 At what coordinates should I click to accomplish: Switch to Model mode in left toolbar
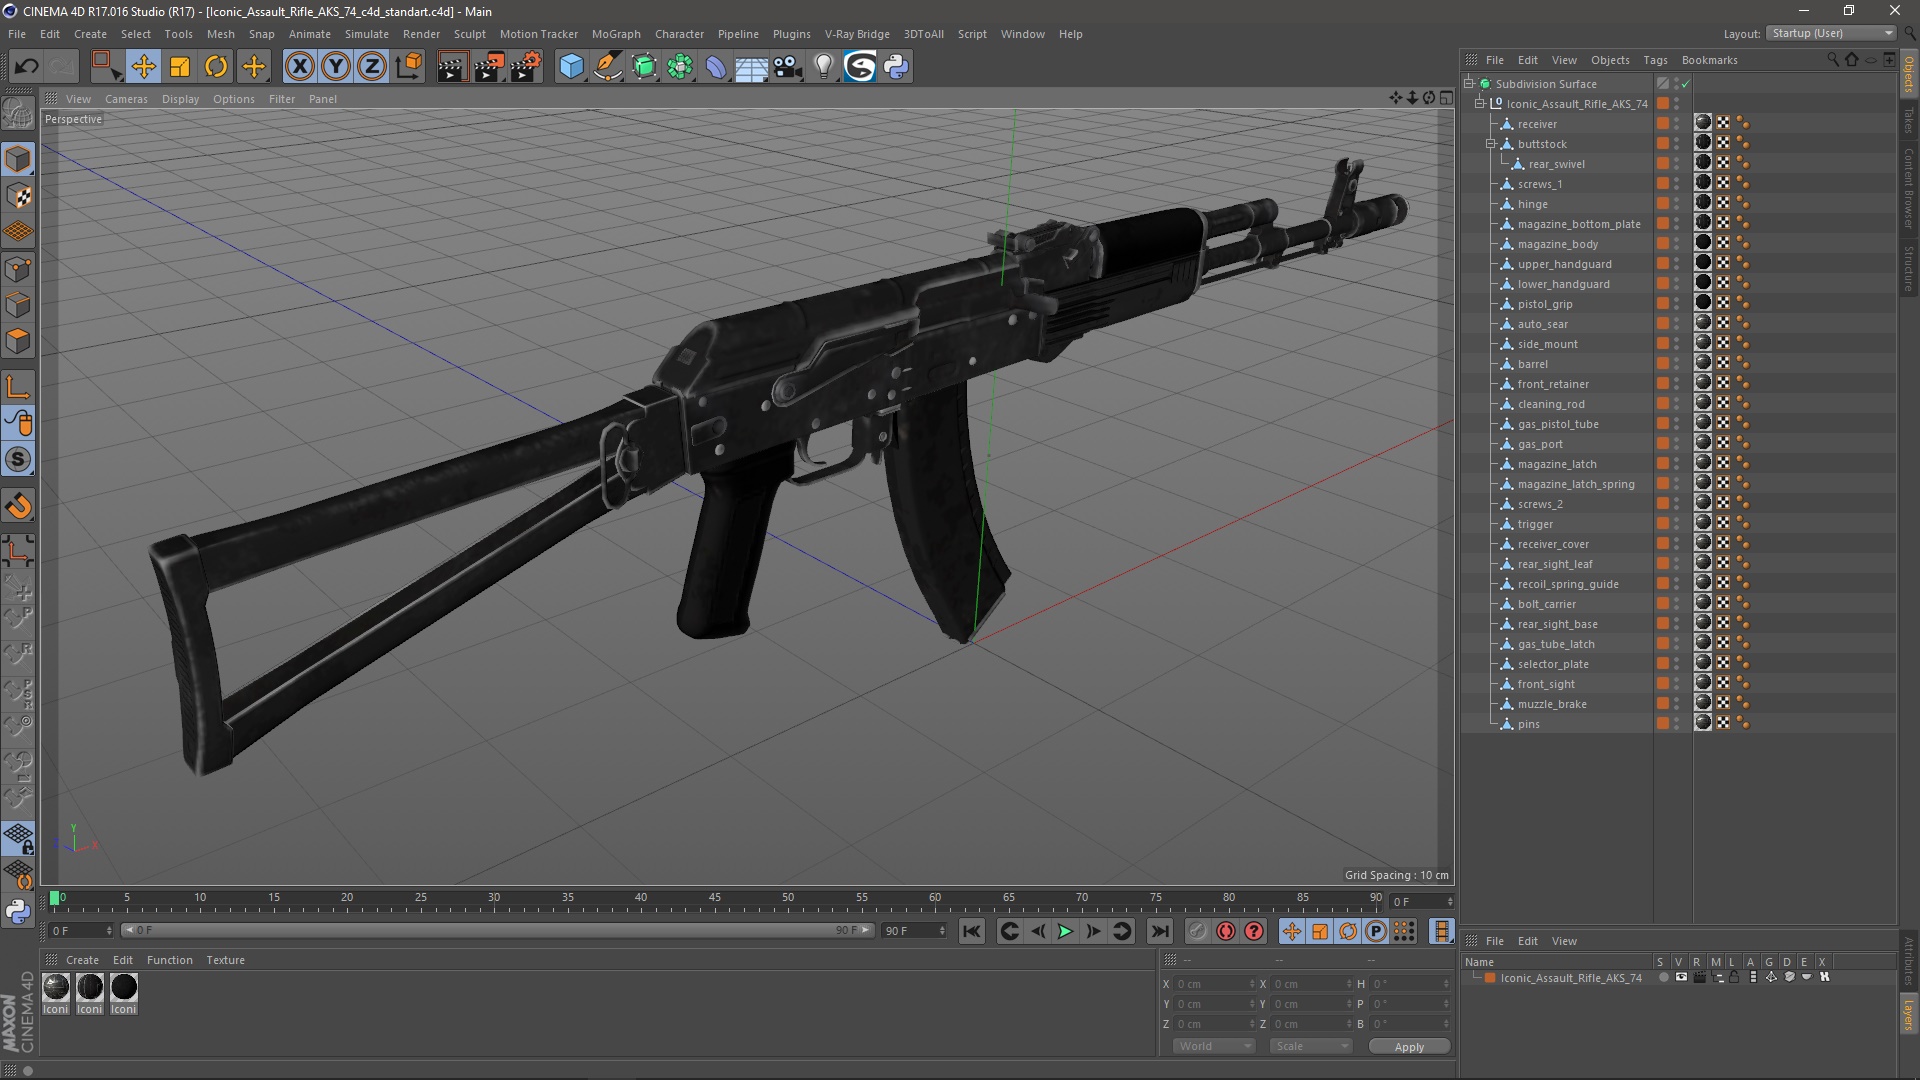[x=18, y=159]
